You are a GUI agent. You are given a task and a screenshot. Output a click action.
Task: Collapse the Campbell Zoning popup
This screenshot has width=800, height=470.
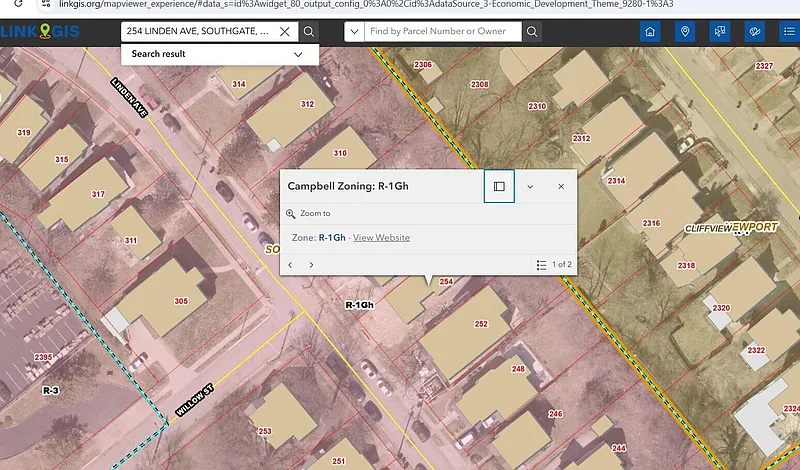[530, 186]
